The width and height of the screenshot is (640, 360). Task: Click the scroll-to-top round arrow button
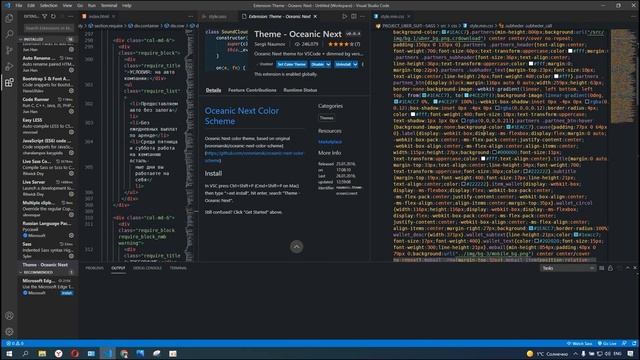(297, 247)
